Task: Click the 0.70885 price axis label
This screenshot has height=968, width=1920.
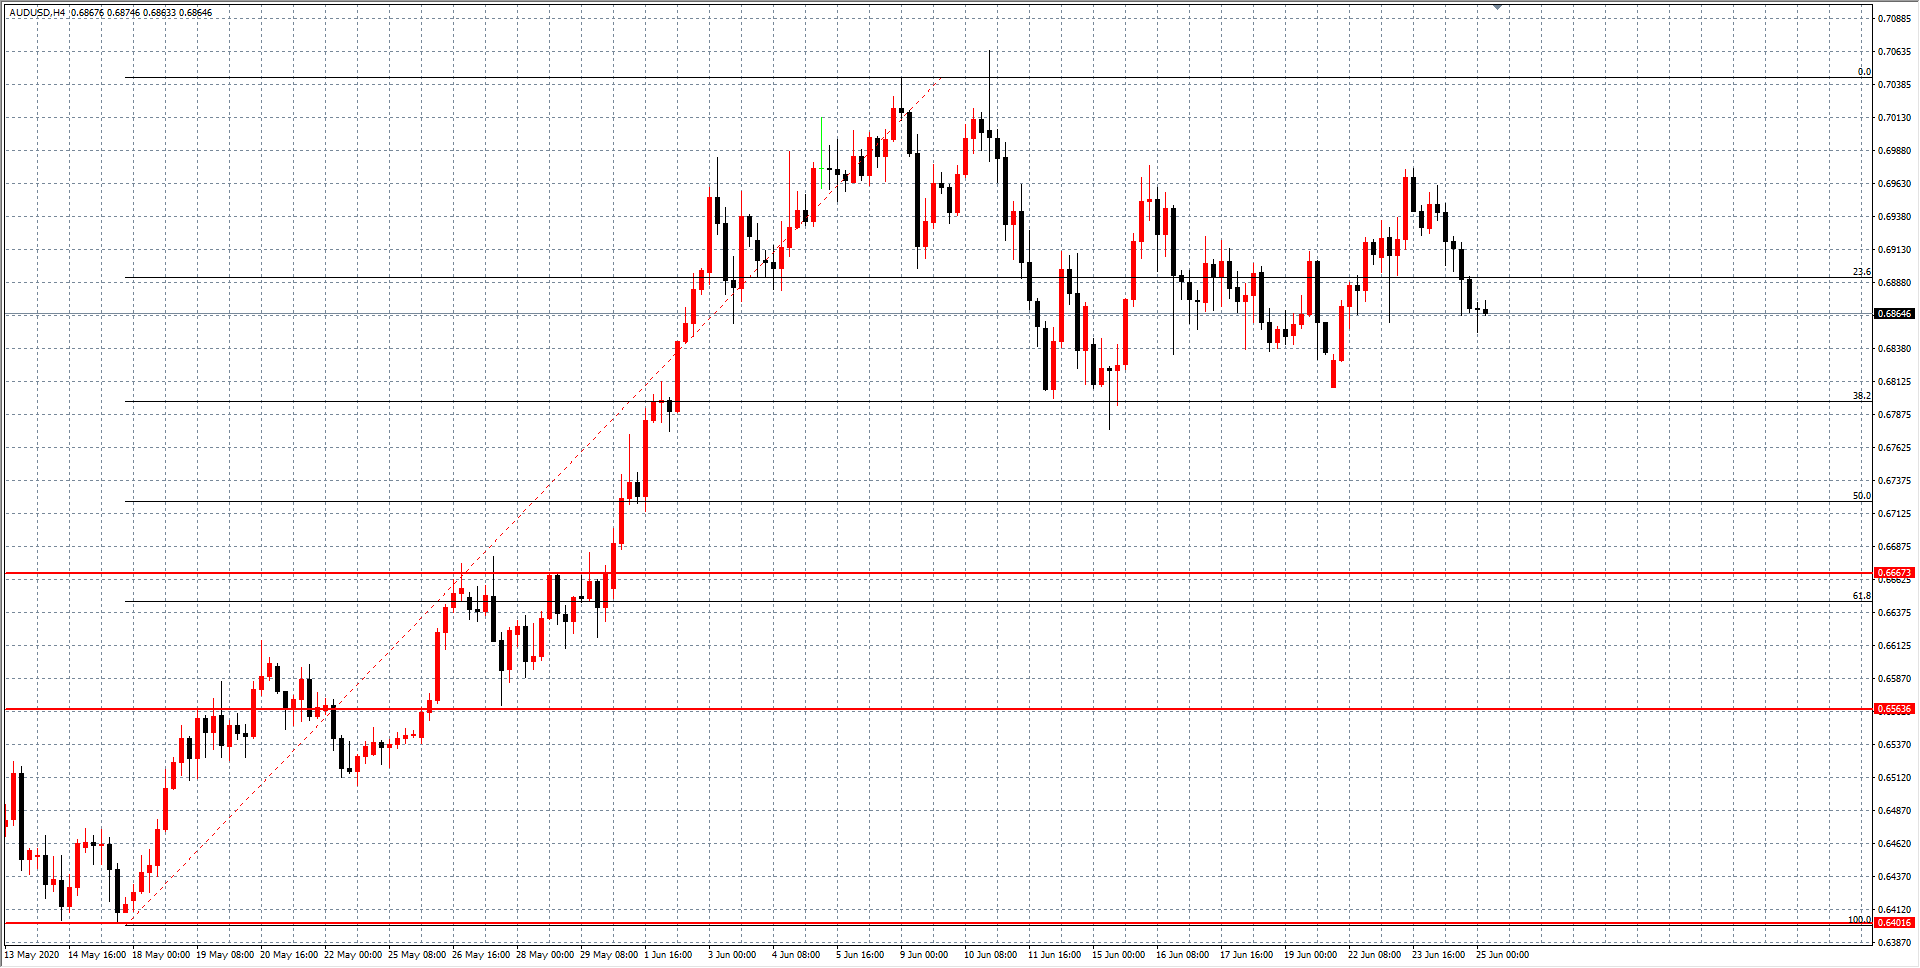Action: click(x=1894, y=19)
